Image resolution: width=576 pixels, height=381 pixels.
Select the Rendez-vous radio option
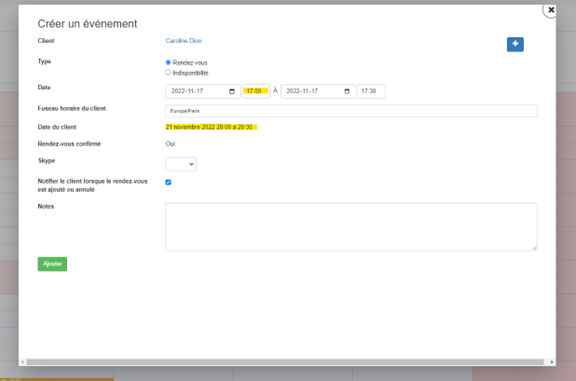point(168,62)
